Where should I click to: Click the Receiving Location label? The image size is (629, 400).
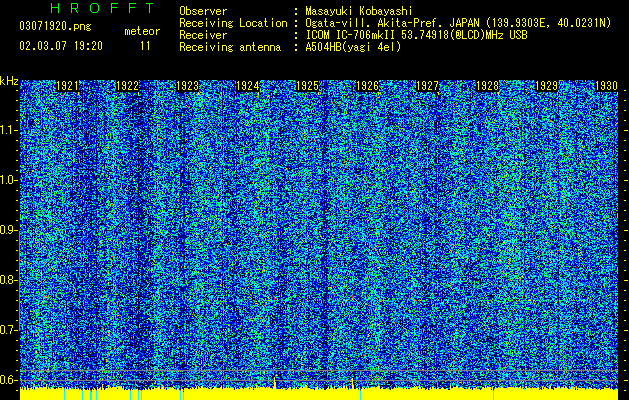[233, 23]
